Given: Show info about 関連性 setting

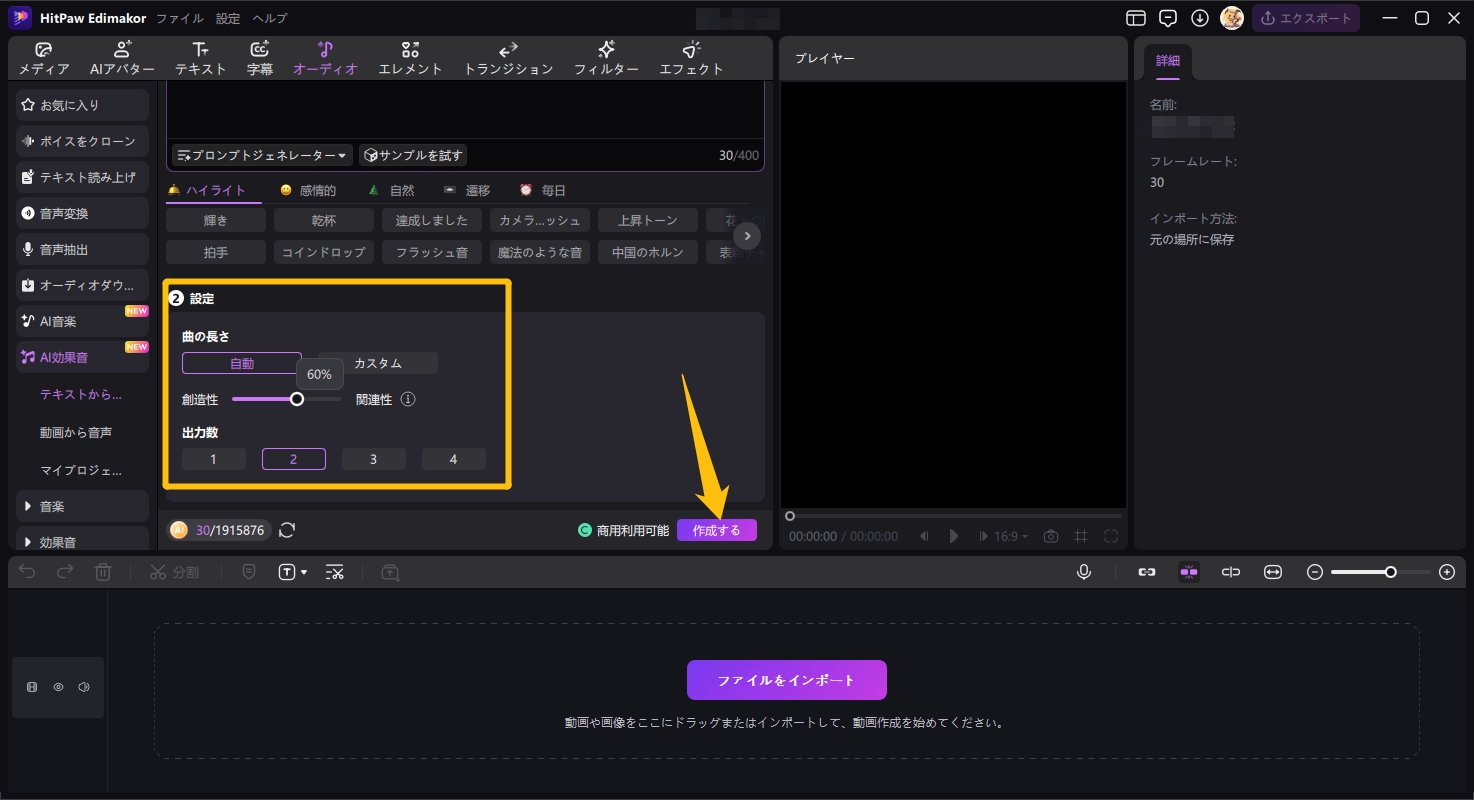Looking at the screenshot, I should pyautogui.click(x=408, y=399).
